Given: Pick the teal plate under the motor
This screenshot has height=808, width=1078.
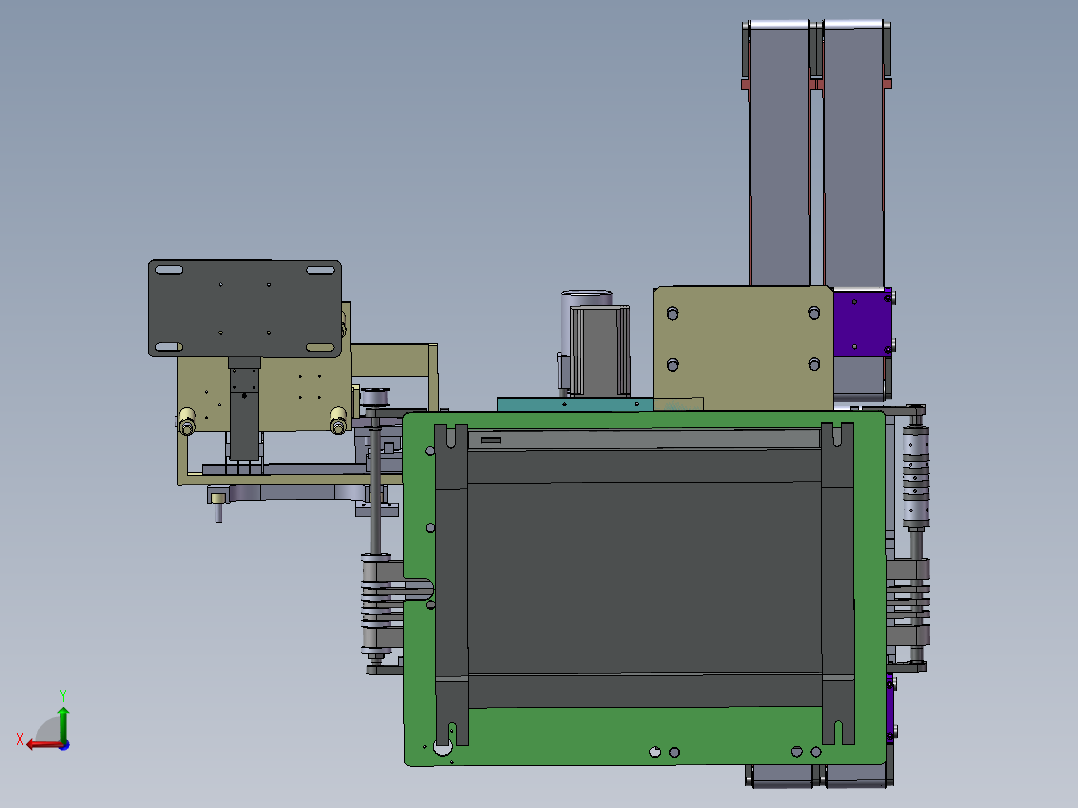Looking at the screenshot, I should tap(575, 404).
